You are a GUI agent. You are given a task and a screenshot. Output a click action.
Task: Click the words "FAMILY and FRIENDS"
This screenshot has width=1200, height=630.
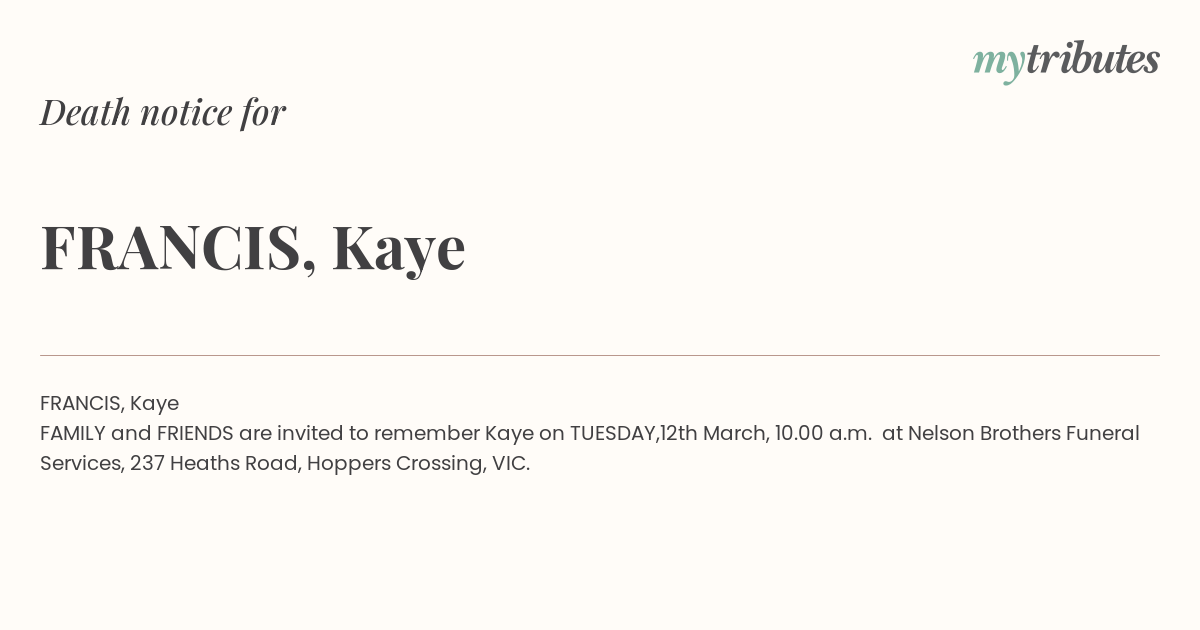tap(137, 433)
